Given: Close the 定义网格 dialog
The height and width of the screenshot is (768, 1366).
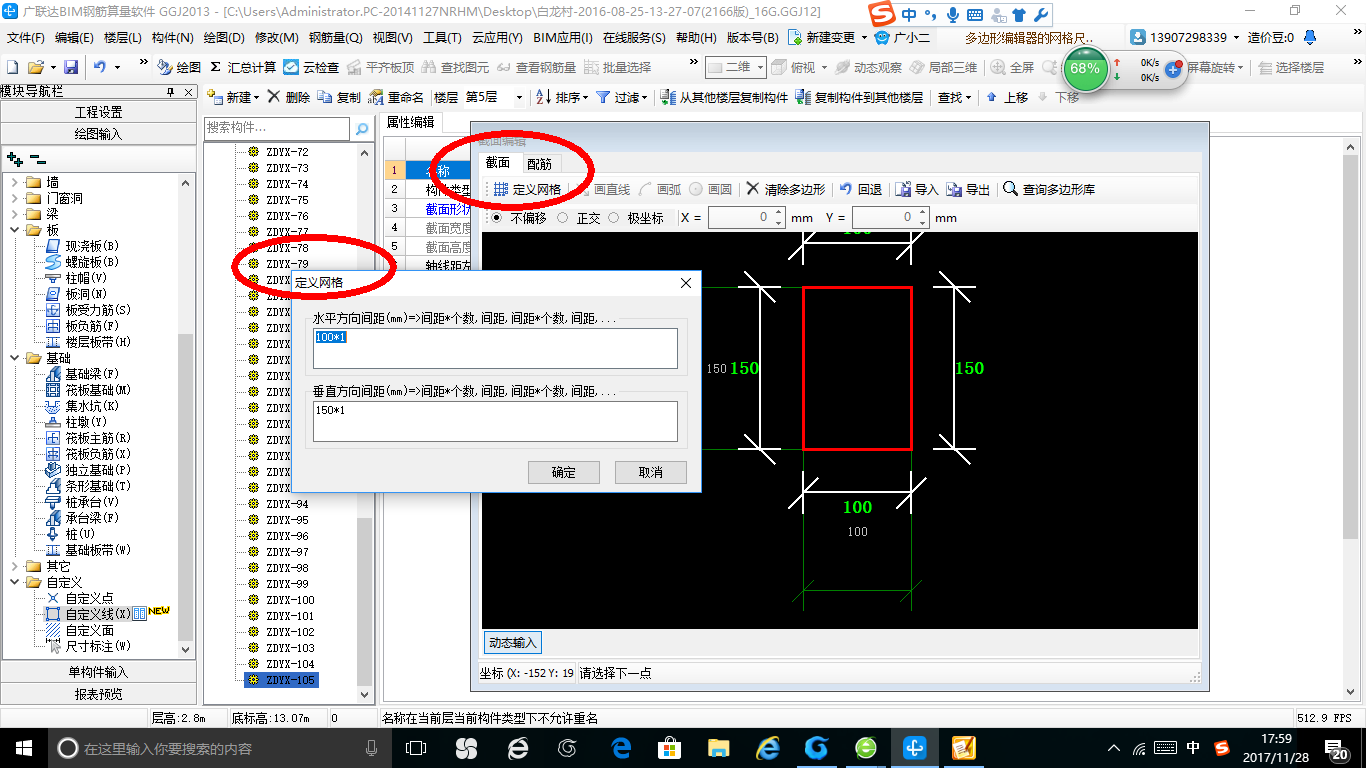Looking at the screenshot, I should (686, 283).
